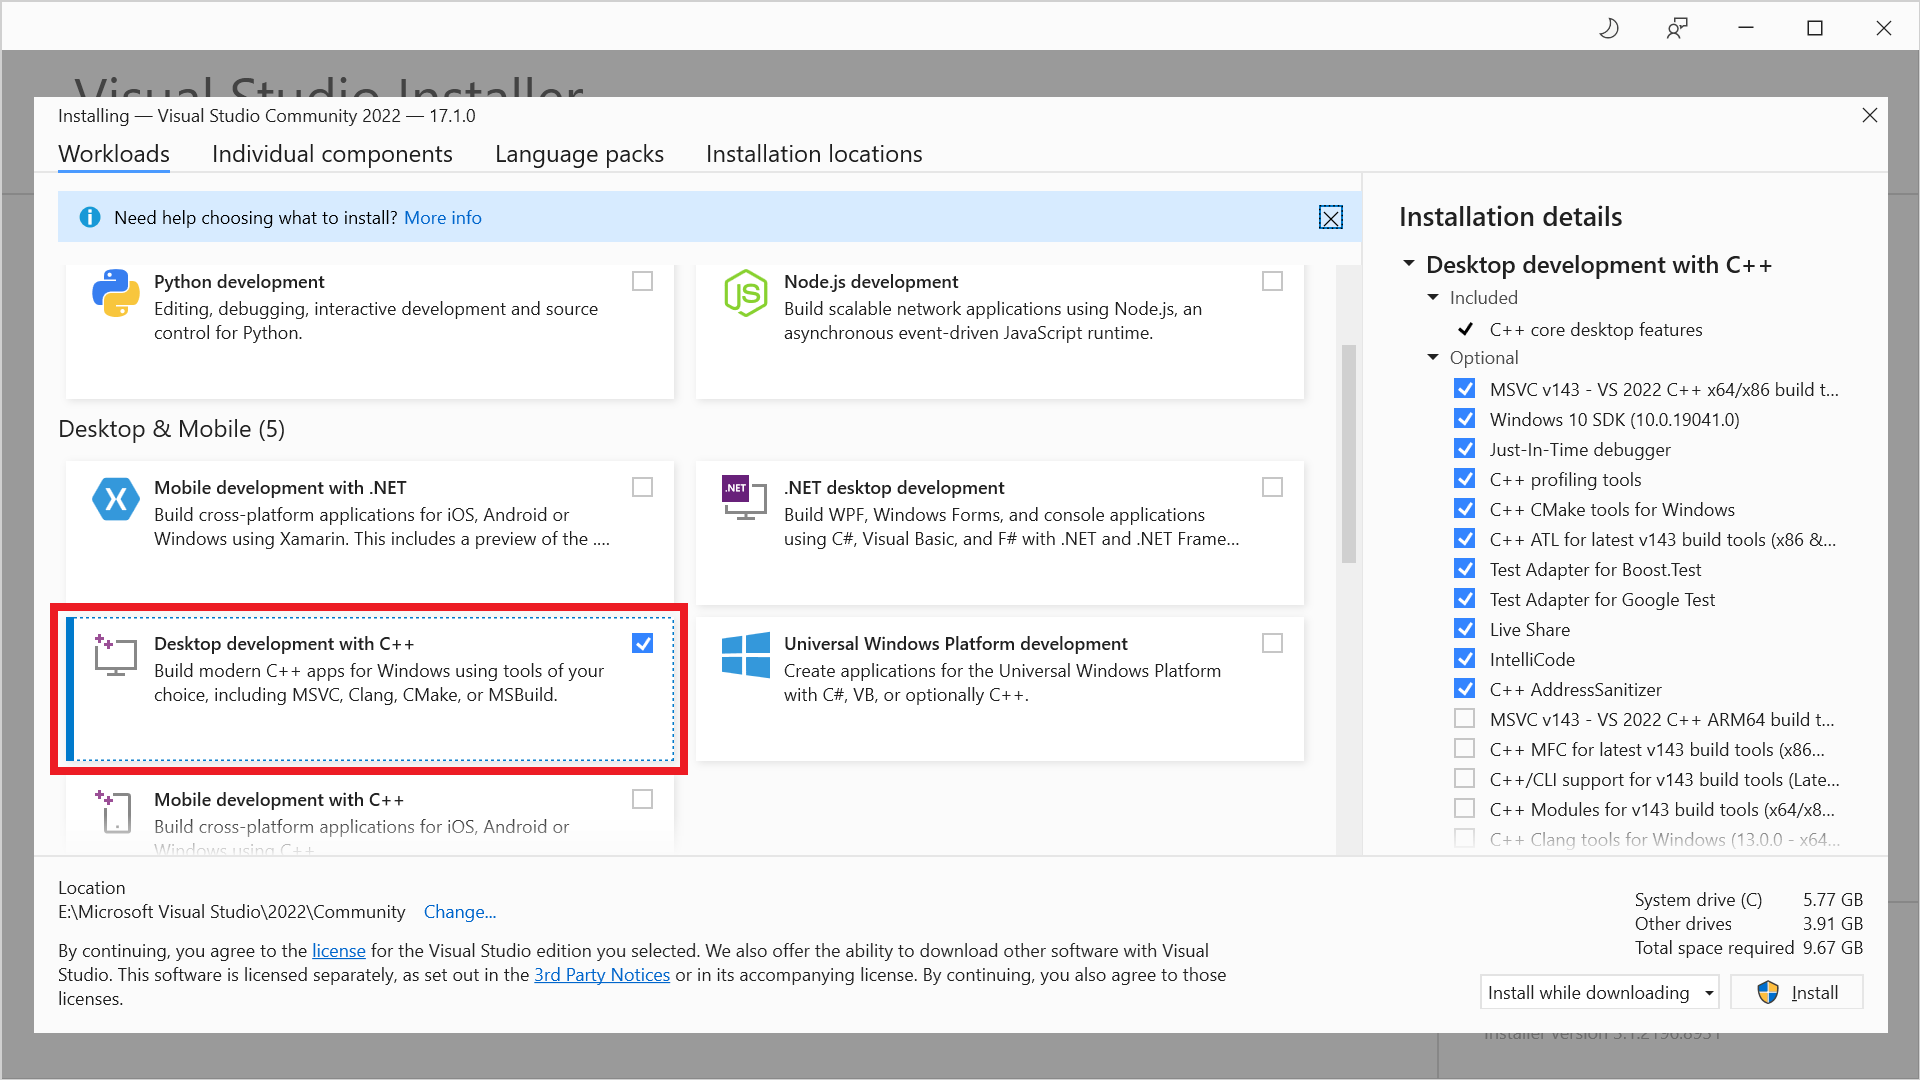Screen dimensions: 1920x1080
Task: Open the Install while downloading dropdown
Action: point(1599,992)
